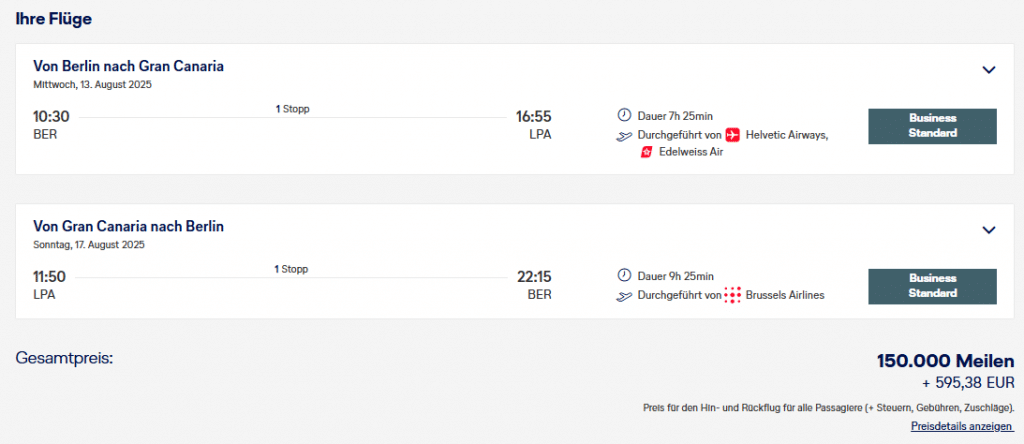Screen dimensions: 1024x444
Task: Click the 10:30 BER departure time
Action: [x=51, y=117]
